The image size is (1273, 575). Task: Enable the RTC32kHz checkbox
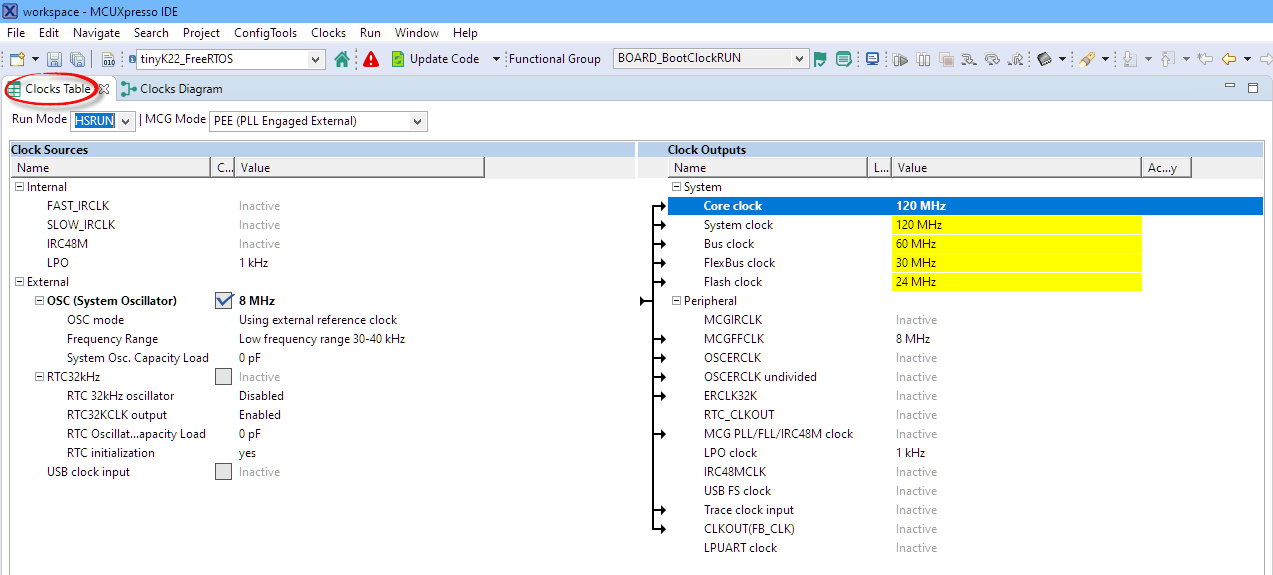point(224,377)
